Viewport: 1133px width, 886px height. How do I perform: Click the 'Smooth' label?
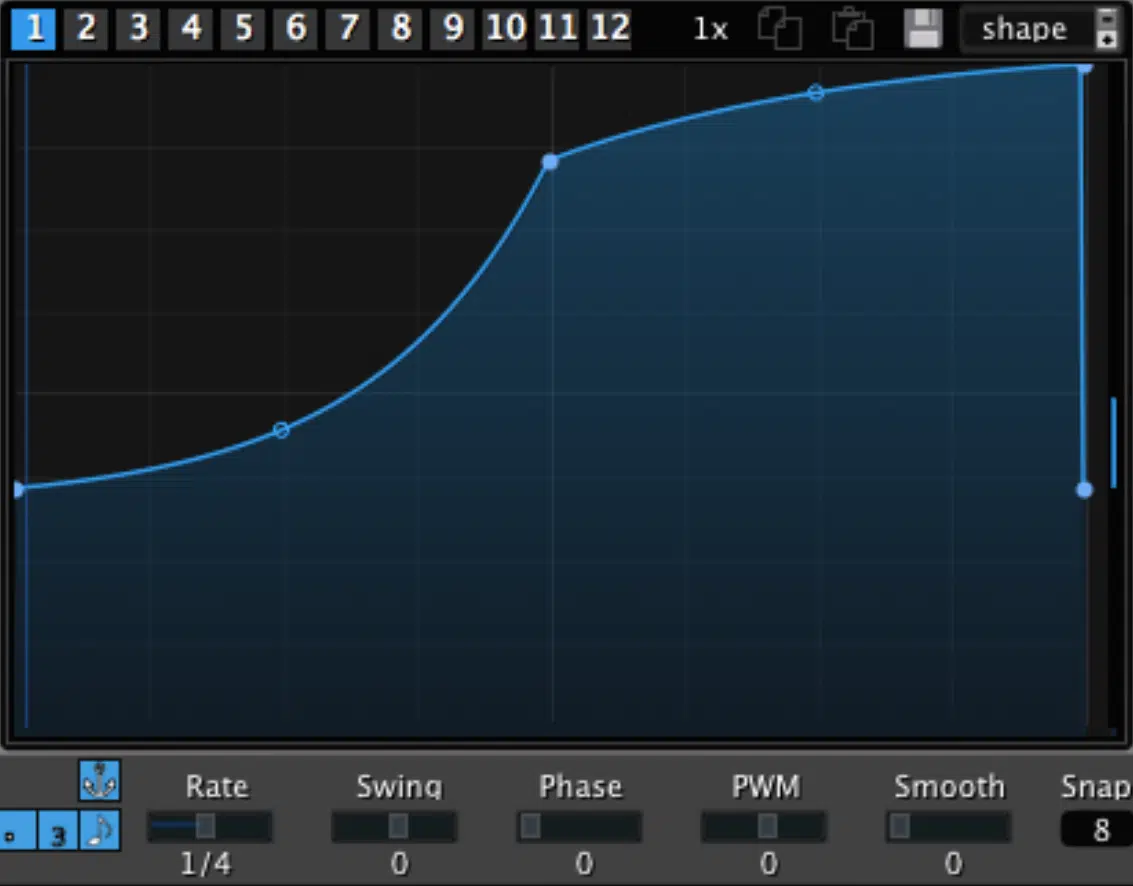tap(949, 786)
